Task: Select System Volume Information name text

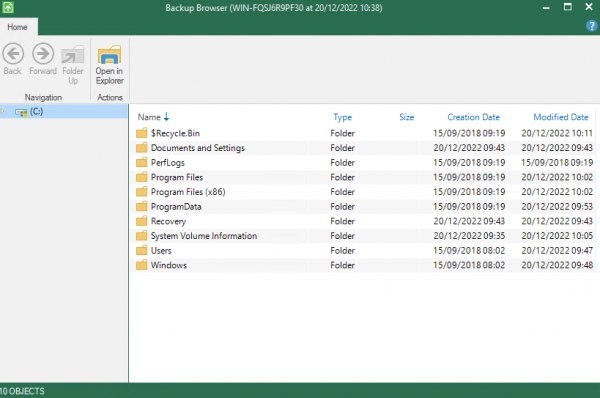Action: click(x=204, y=236)
